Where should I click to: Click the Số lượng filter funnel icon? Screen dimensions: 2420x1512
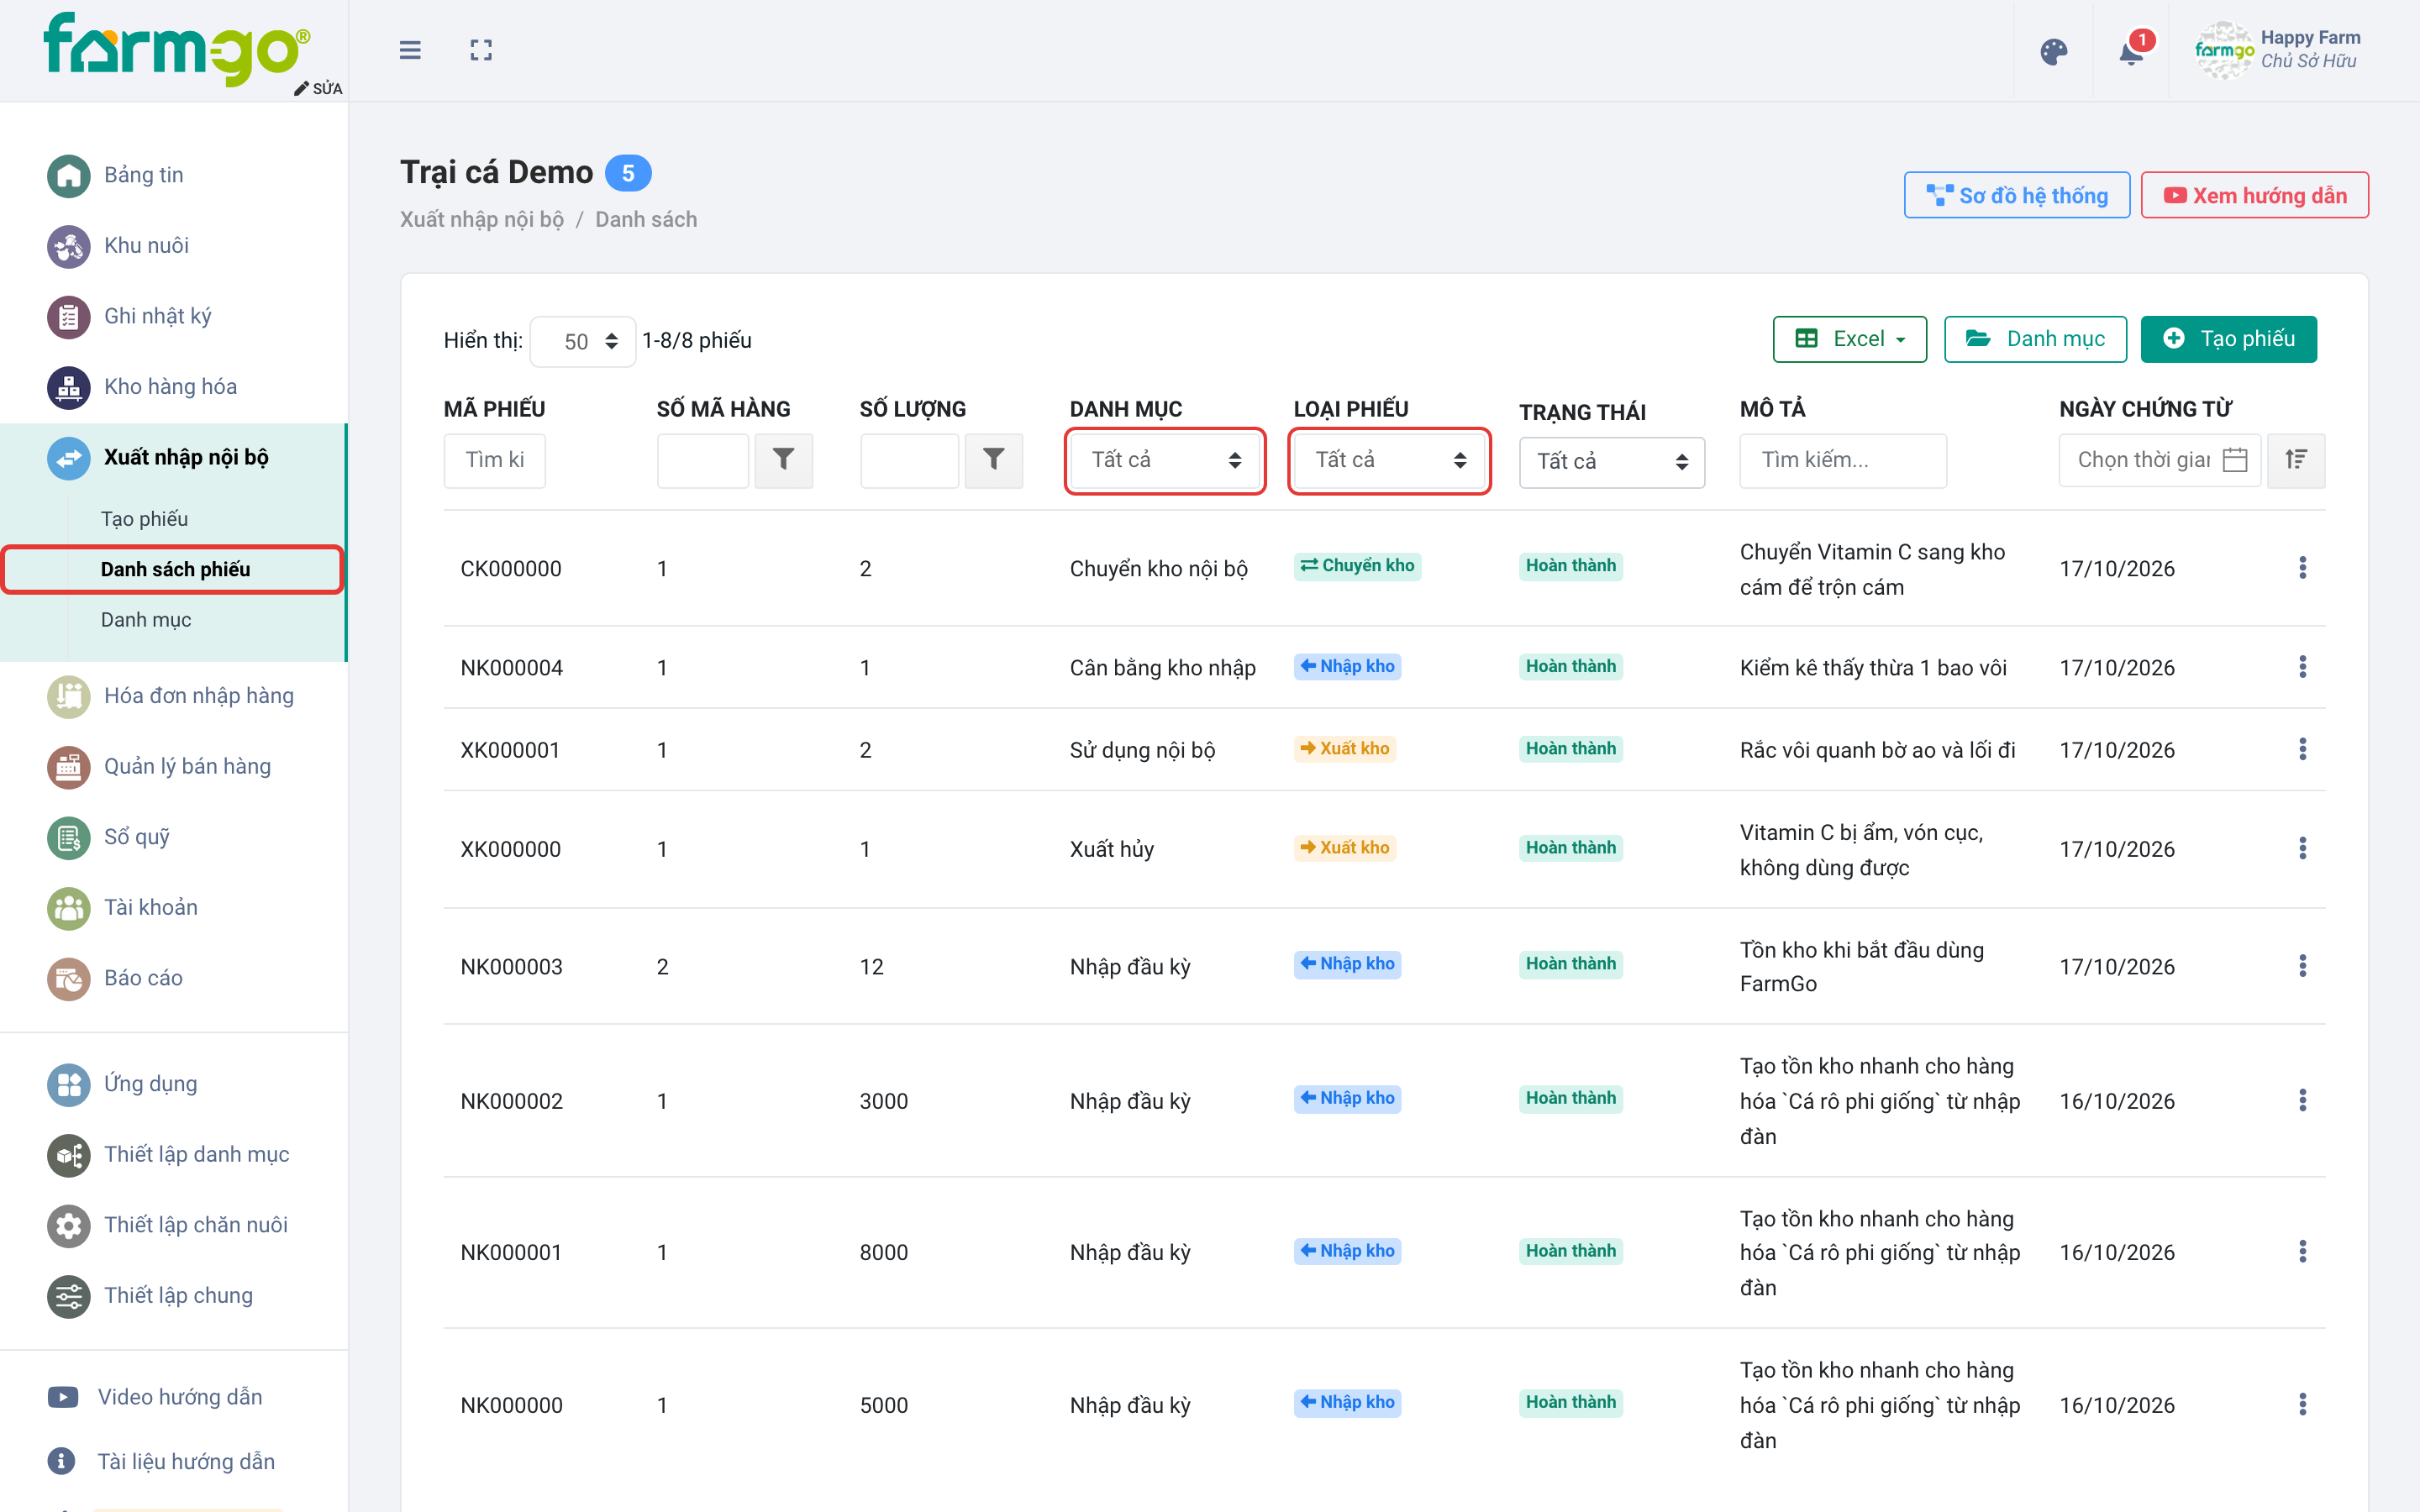tap(994, 460)
